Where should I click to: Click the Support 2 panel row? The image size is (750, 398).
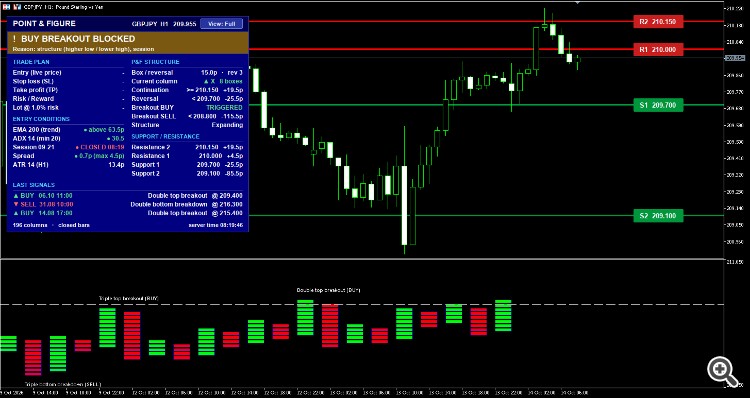point(187,173)
